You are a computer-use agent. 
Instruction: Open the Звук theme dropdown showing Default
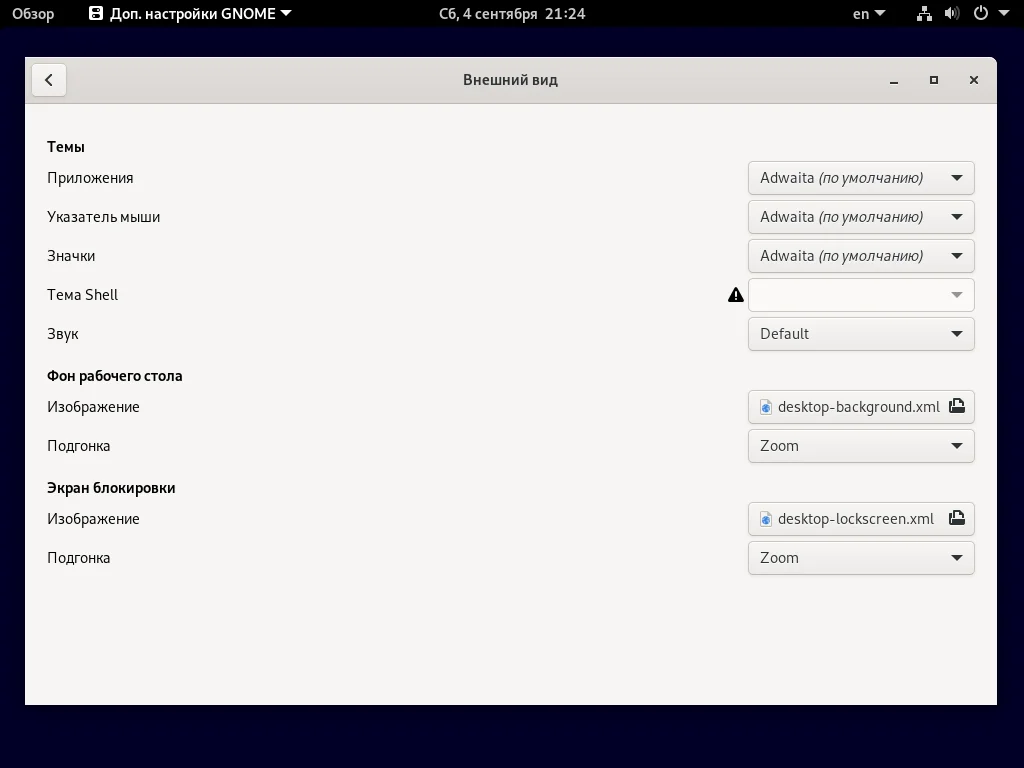point(860,334)
